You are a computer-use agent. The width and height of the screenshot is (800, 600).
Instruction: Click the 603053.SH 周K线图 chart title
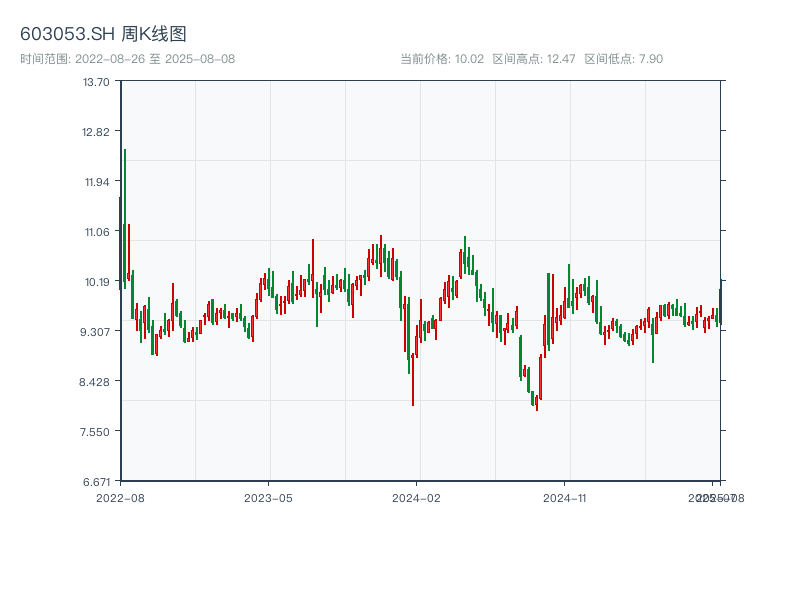coord(103,35)
